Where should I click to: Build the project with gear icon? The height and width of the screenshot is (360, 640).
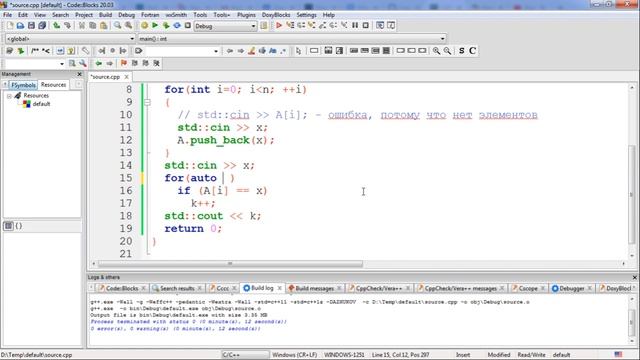pyautogui.click(x=144, y=25)
